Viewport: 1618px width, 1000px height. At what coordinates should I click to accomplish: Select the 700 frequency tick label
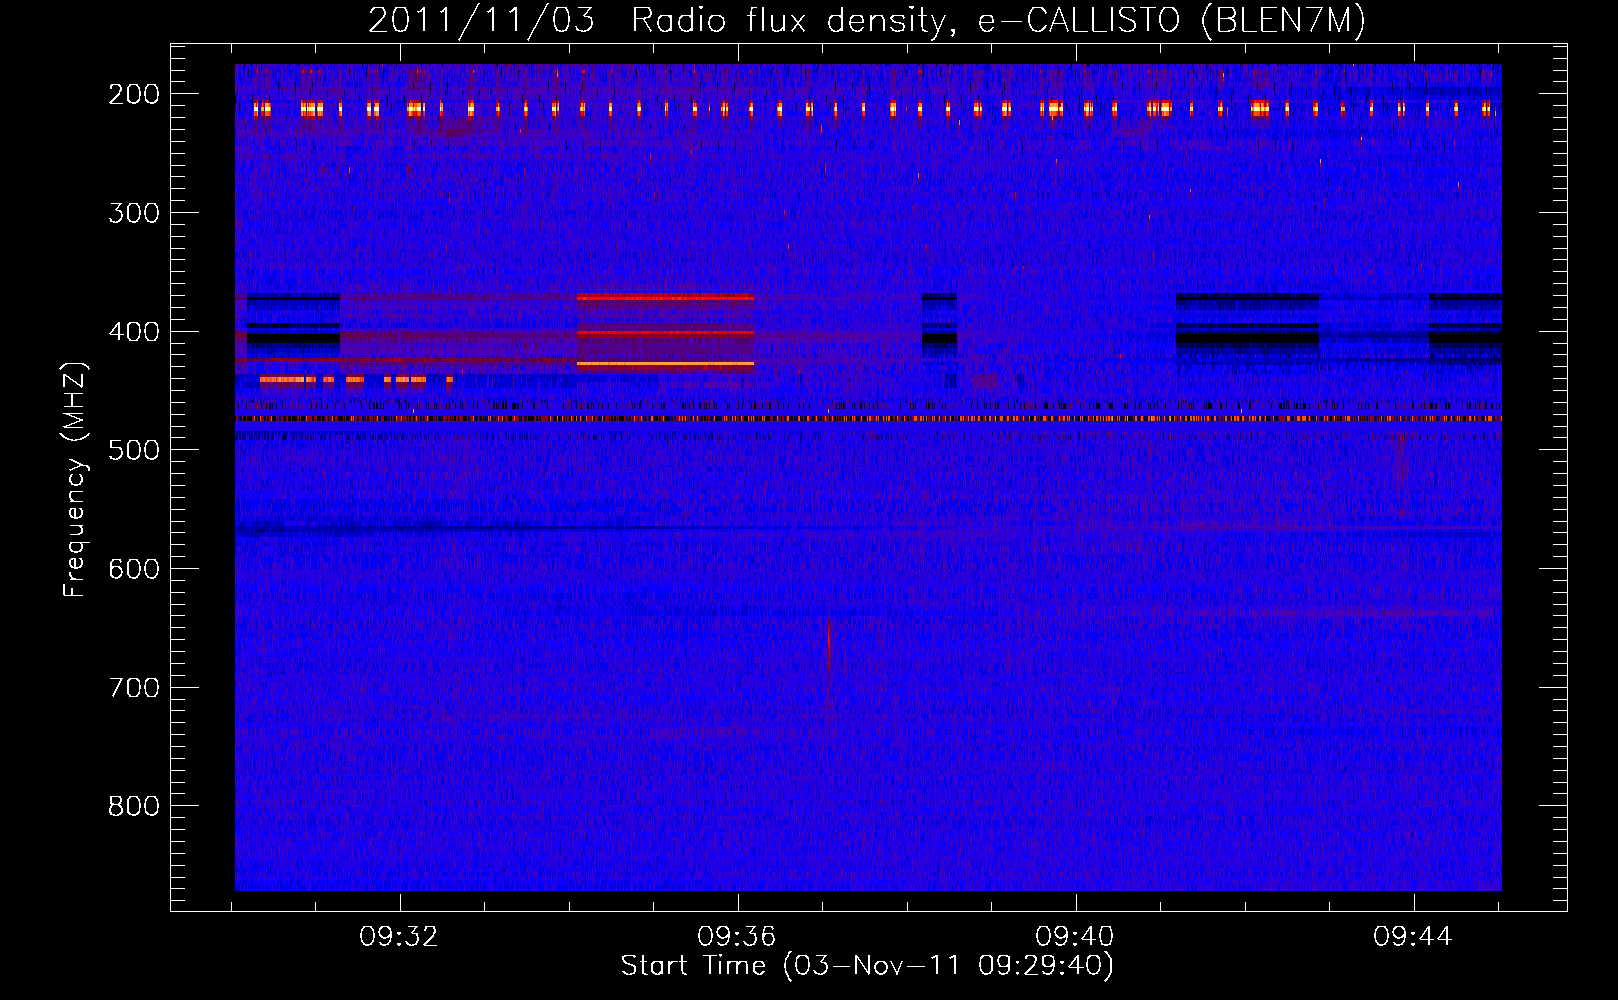(134, 688)
